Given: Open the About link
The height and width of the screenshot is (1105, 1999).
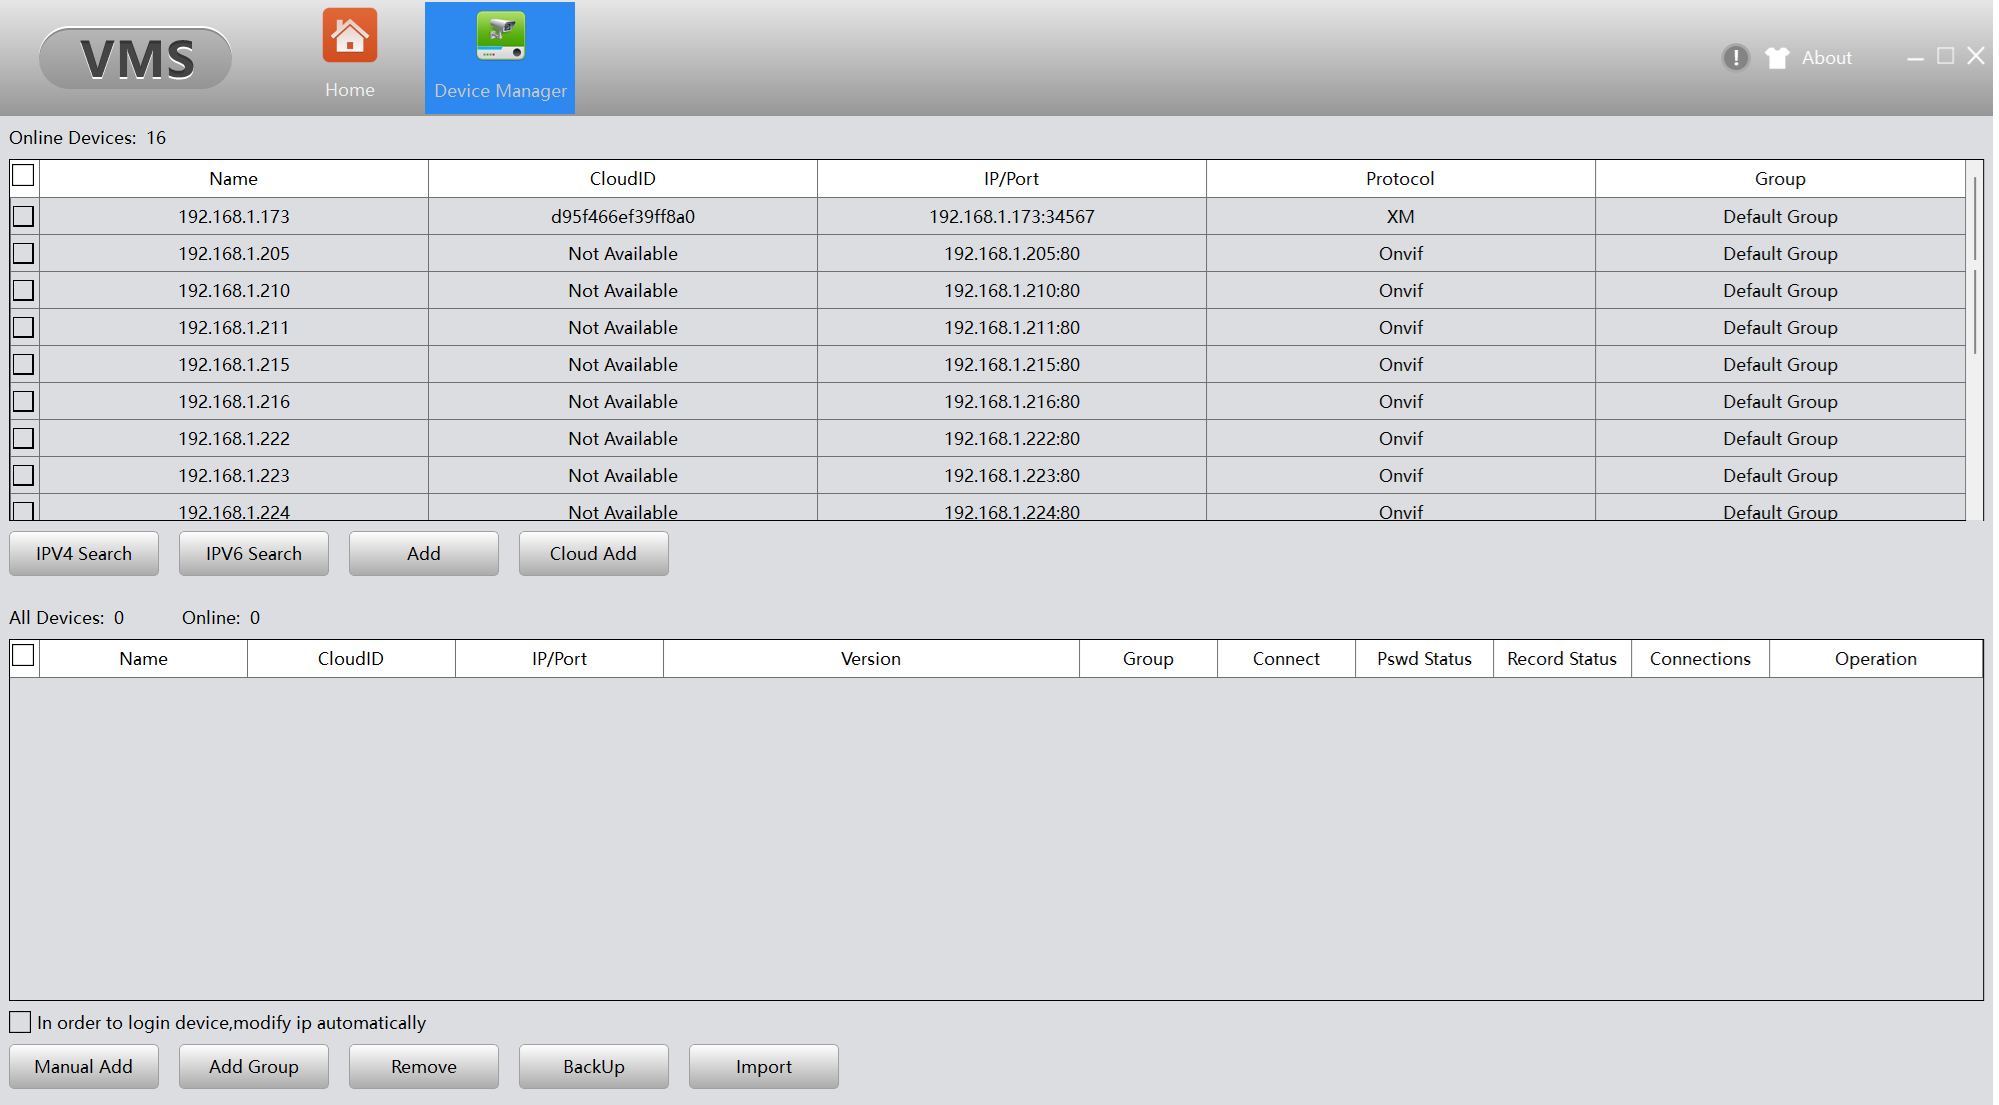Looking at the screenshot, I should [1826, 58].
